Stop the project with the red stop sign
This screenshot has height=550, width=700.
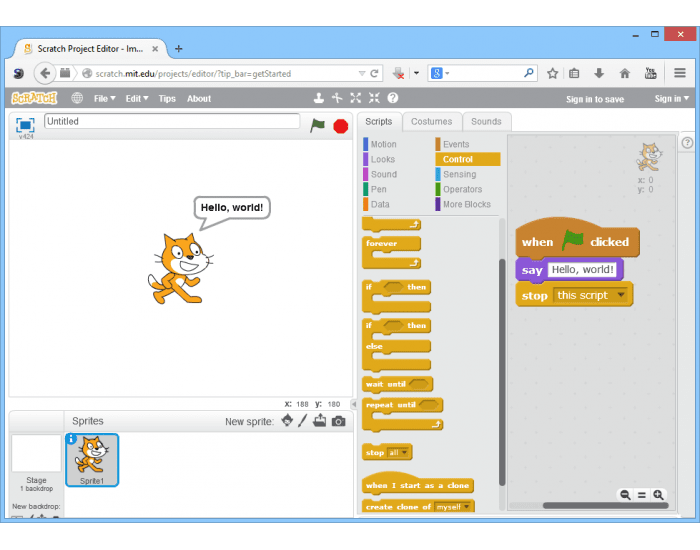point(341,126)
